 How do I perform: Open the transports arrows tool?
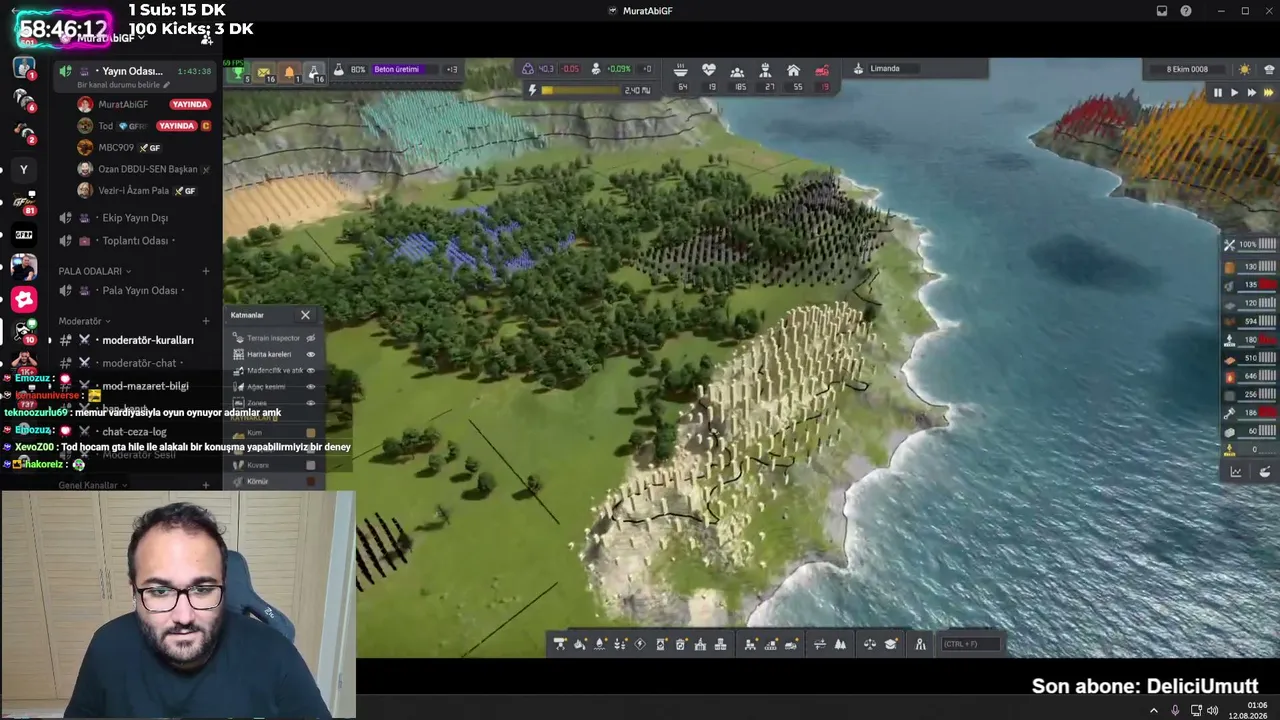(820, 644)
